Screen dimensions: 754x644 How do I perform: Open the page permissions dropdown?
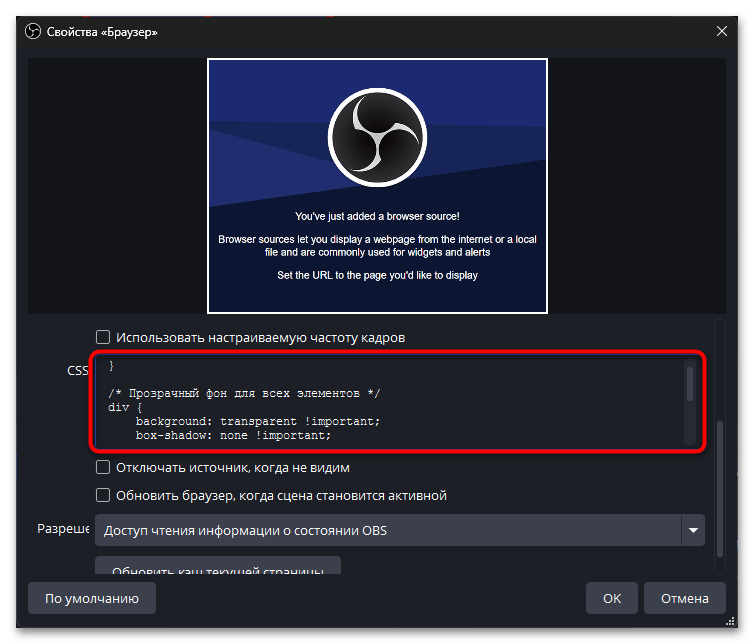click(400, 530)
